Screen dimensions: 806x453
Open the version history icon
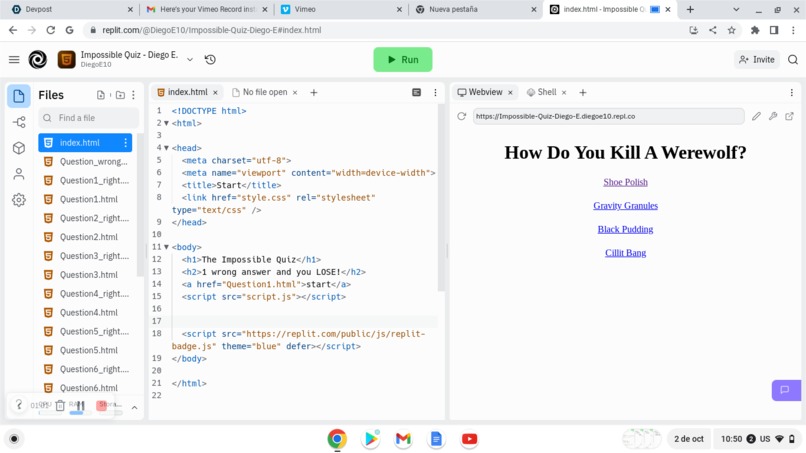click(x=210, y=60)
